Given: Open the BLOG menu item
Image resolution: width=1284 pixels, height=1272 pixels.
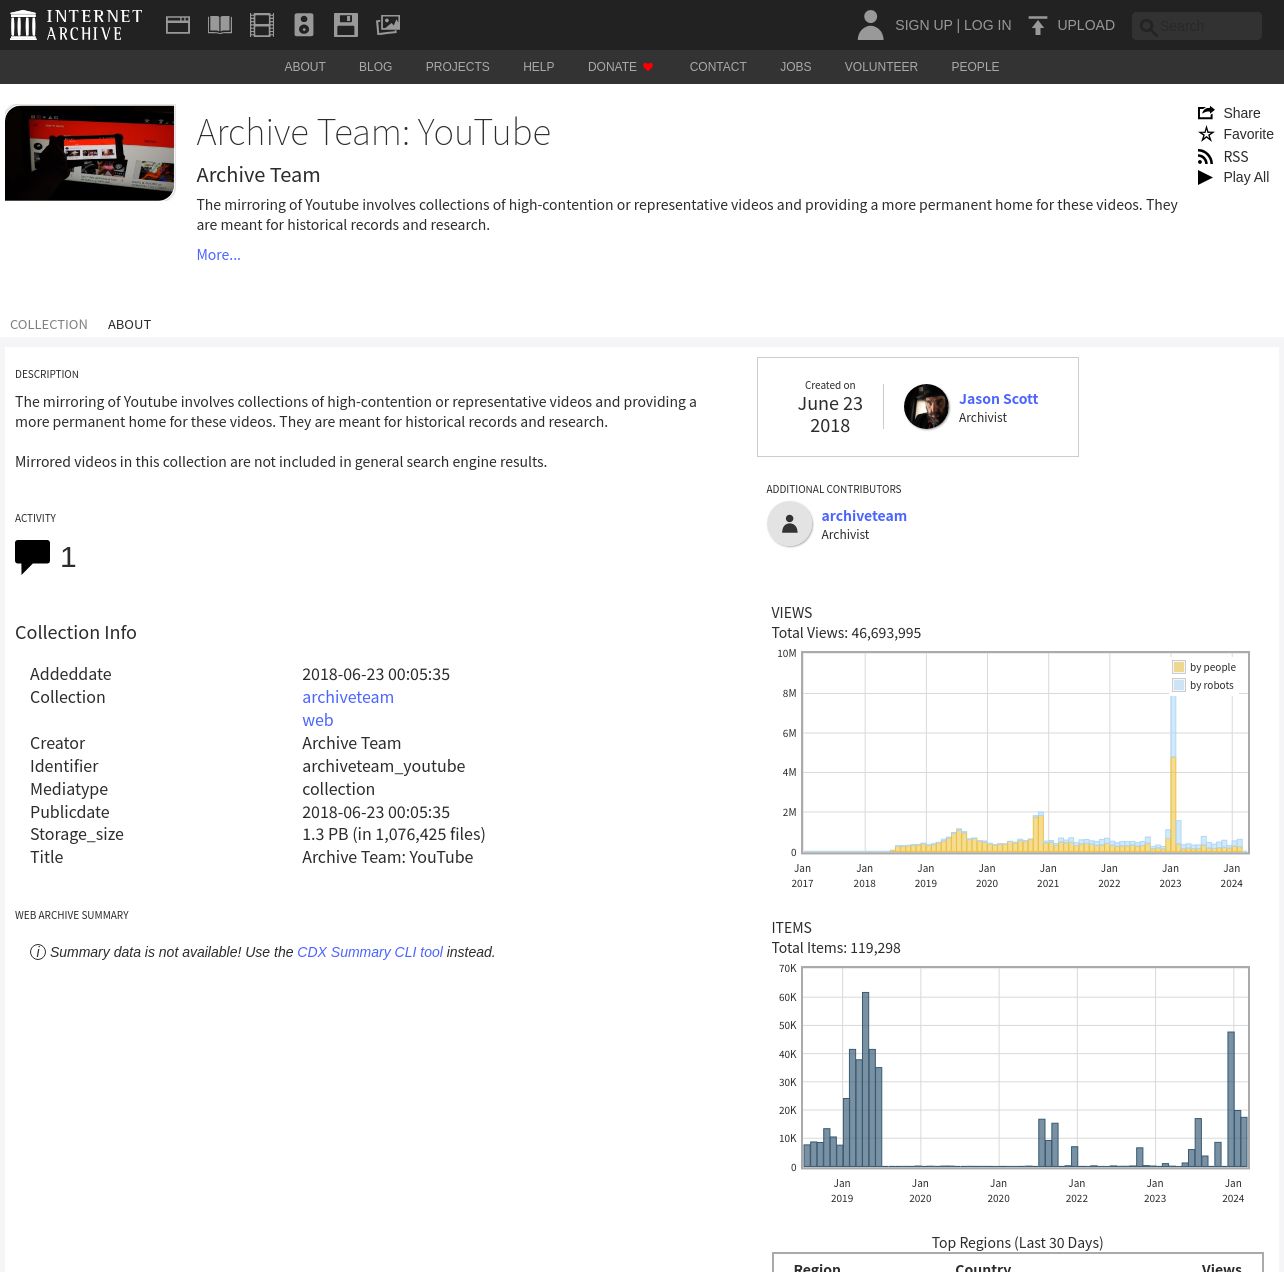Looking at the screenshot, I should coord(376,67).
